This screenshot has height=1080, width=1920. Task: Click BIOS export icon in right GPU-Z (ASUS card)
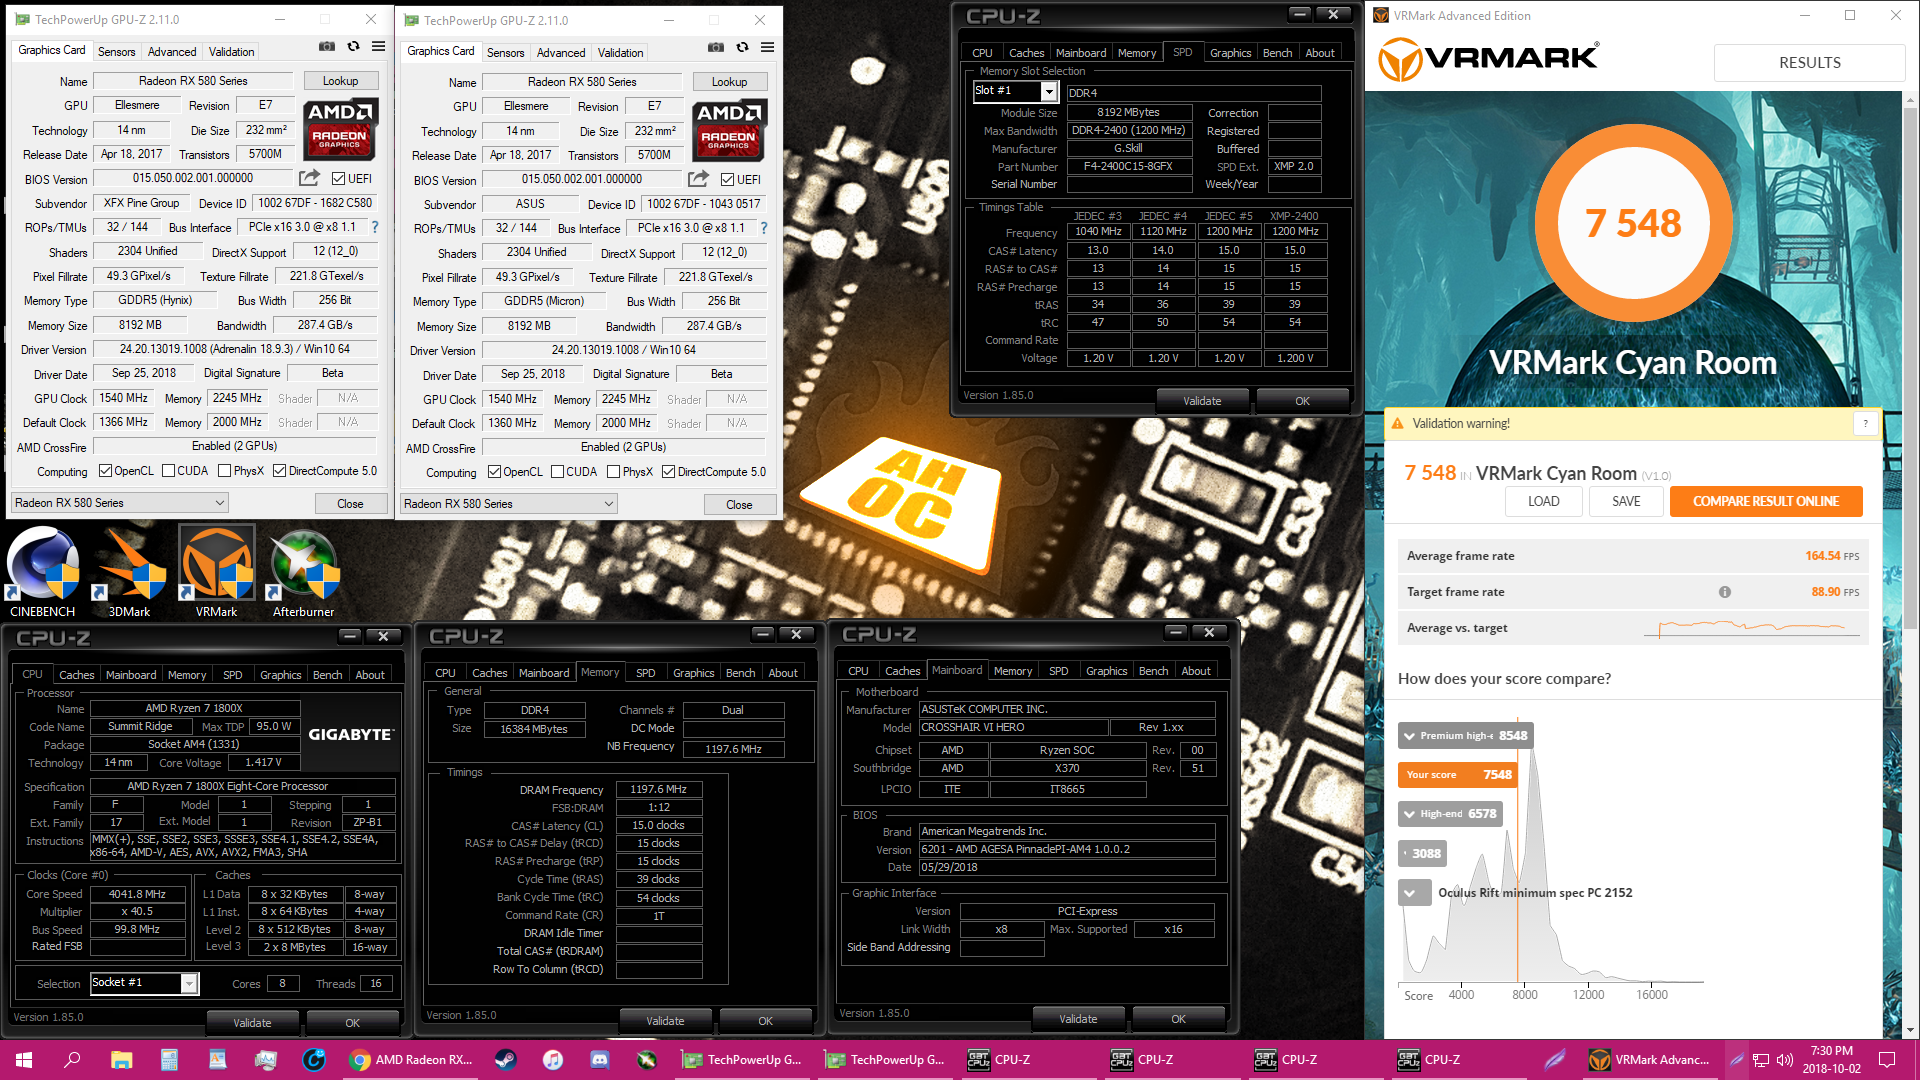(x=698, y=179)
